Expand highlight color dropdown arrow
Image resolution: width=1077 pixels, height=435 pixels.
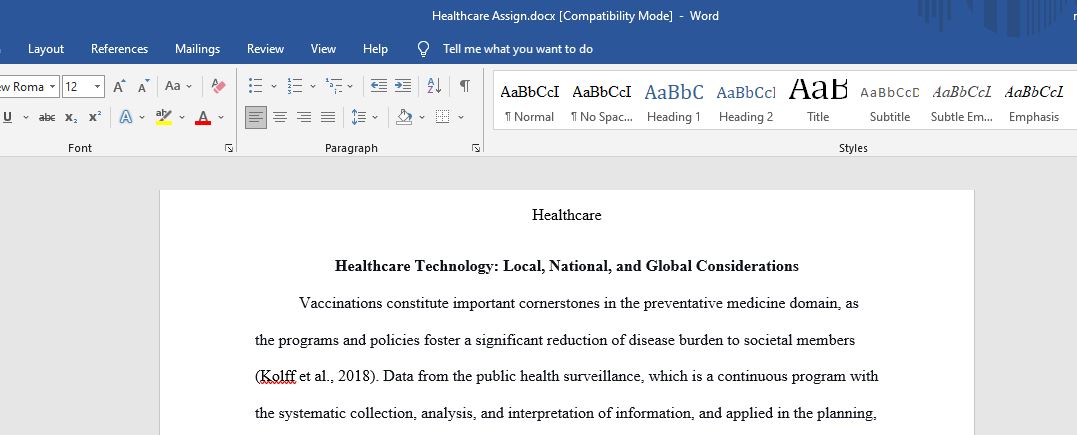point(182,118)
